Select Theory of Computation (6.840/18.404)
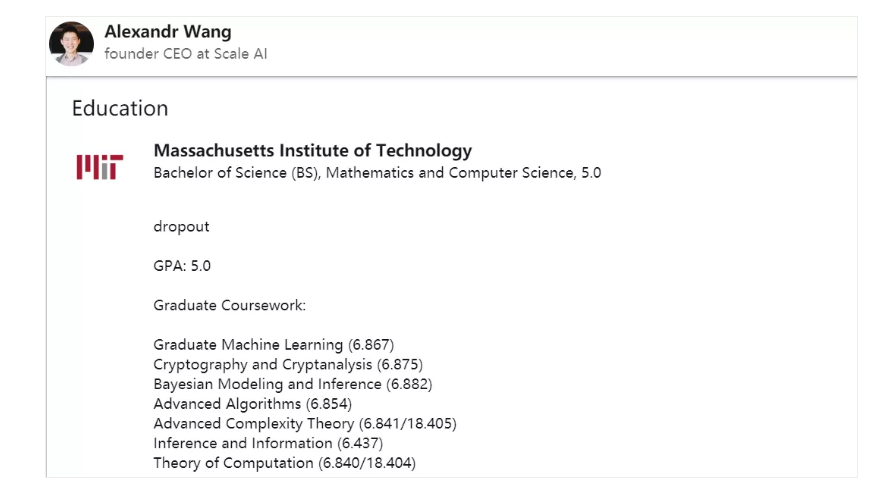The width and height of the screenshot is (878, 491). point(284,463)
